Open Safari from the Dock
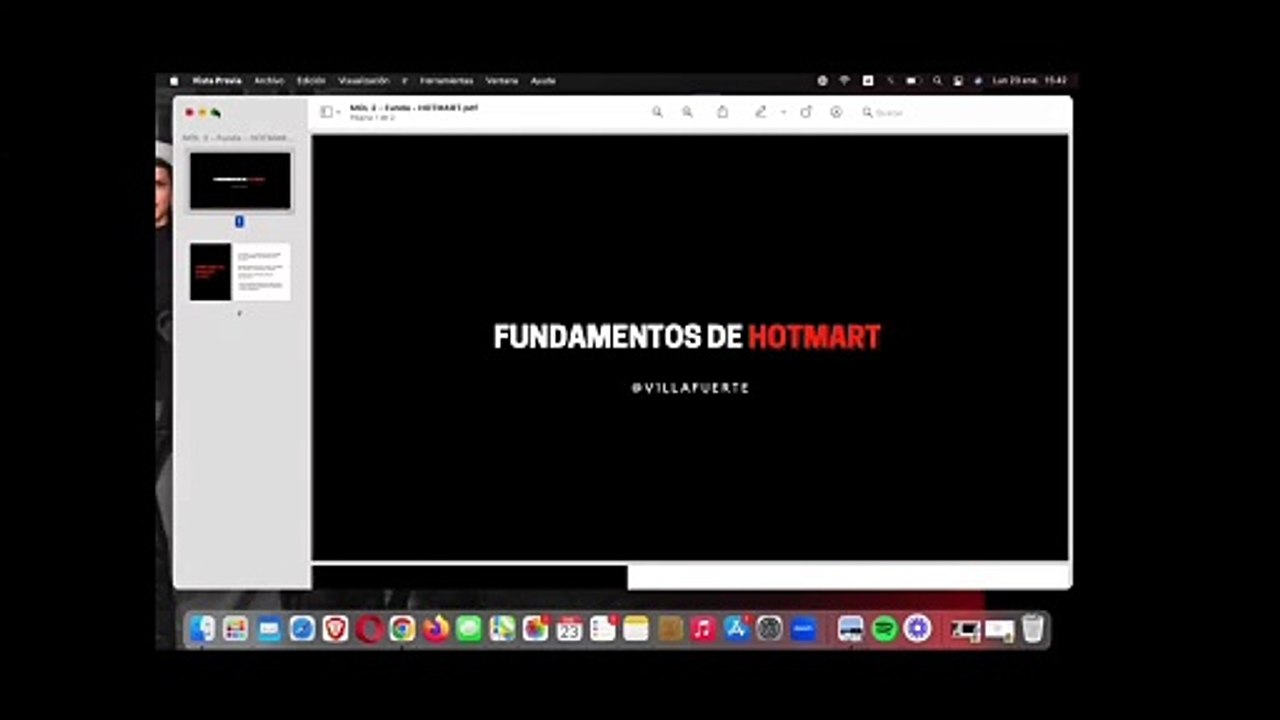 tap(302, 628)
